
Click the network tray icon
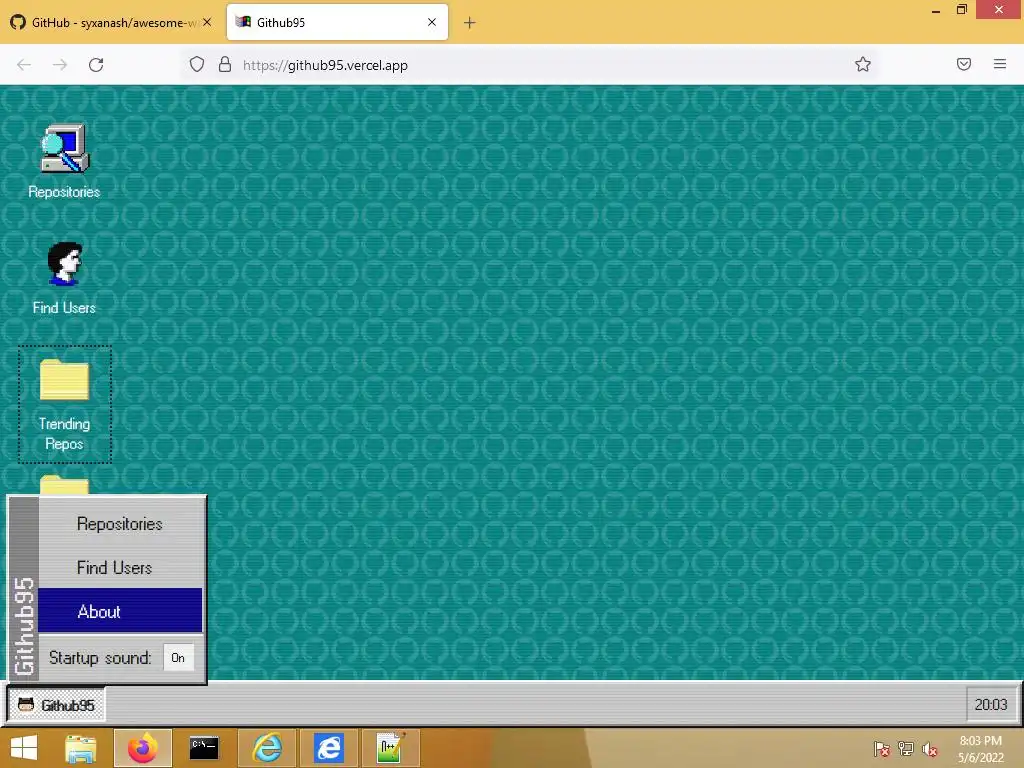[x=906, y=749]
